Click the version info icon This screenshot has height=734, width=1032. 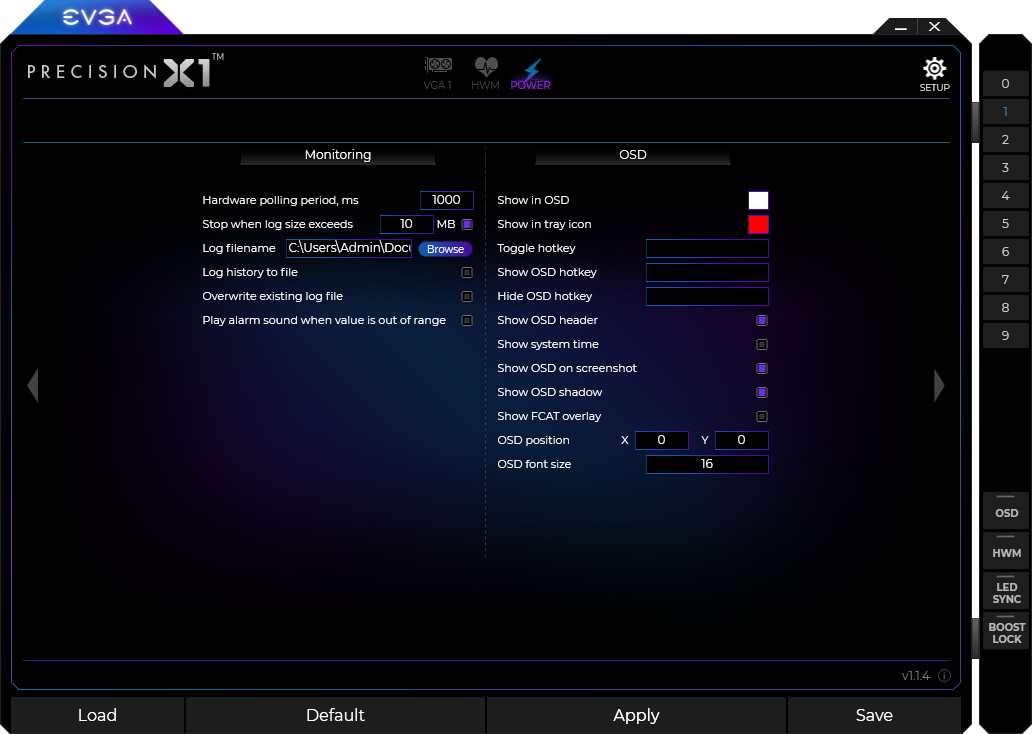(944, 675)
